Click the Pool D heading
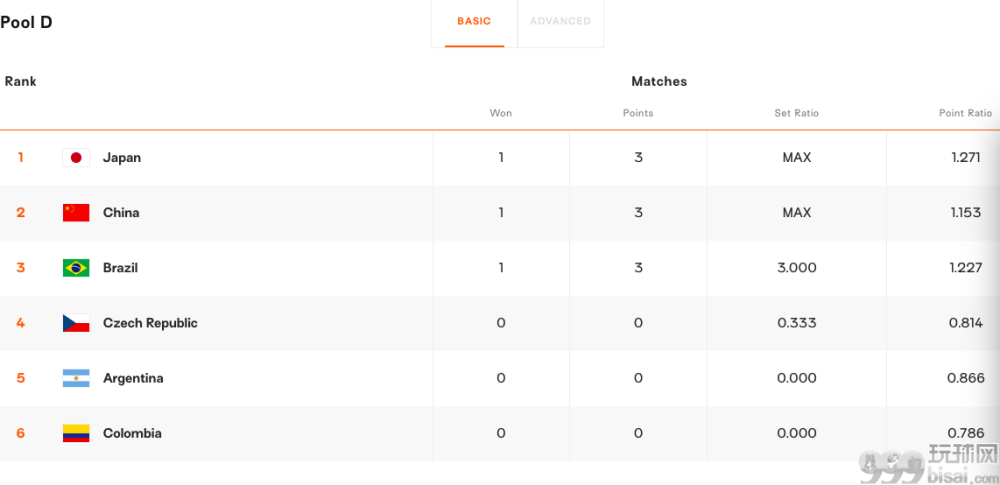 tap(26, 22)
